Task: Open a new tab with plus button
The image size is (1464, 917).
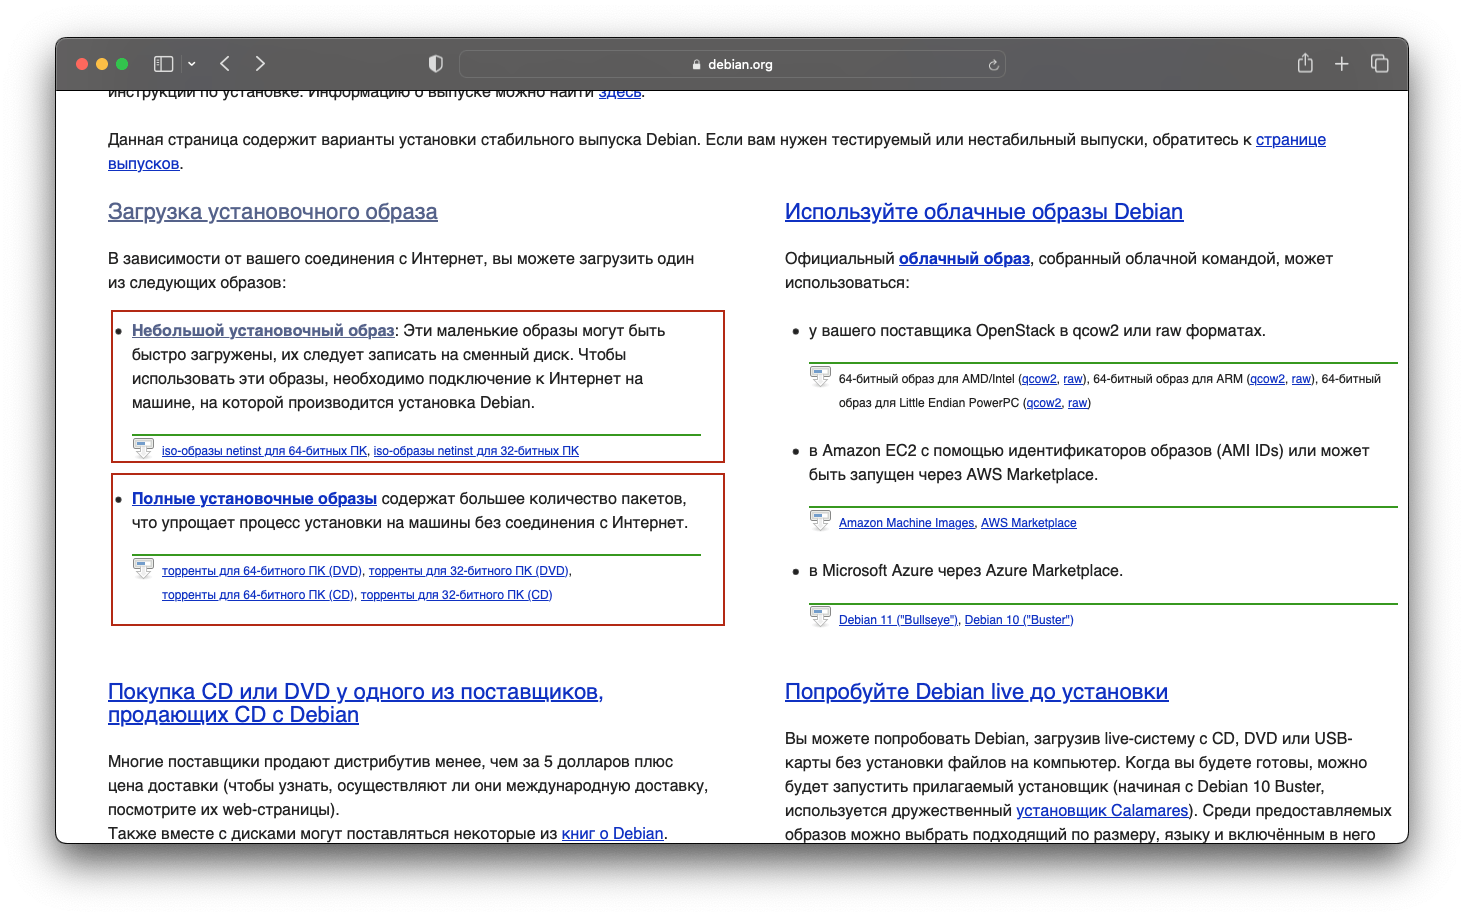Action: point(1342,64)
